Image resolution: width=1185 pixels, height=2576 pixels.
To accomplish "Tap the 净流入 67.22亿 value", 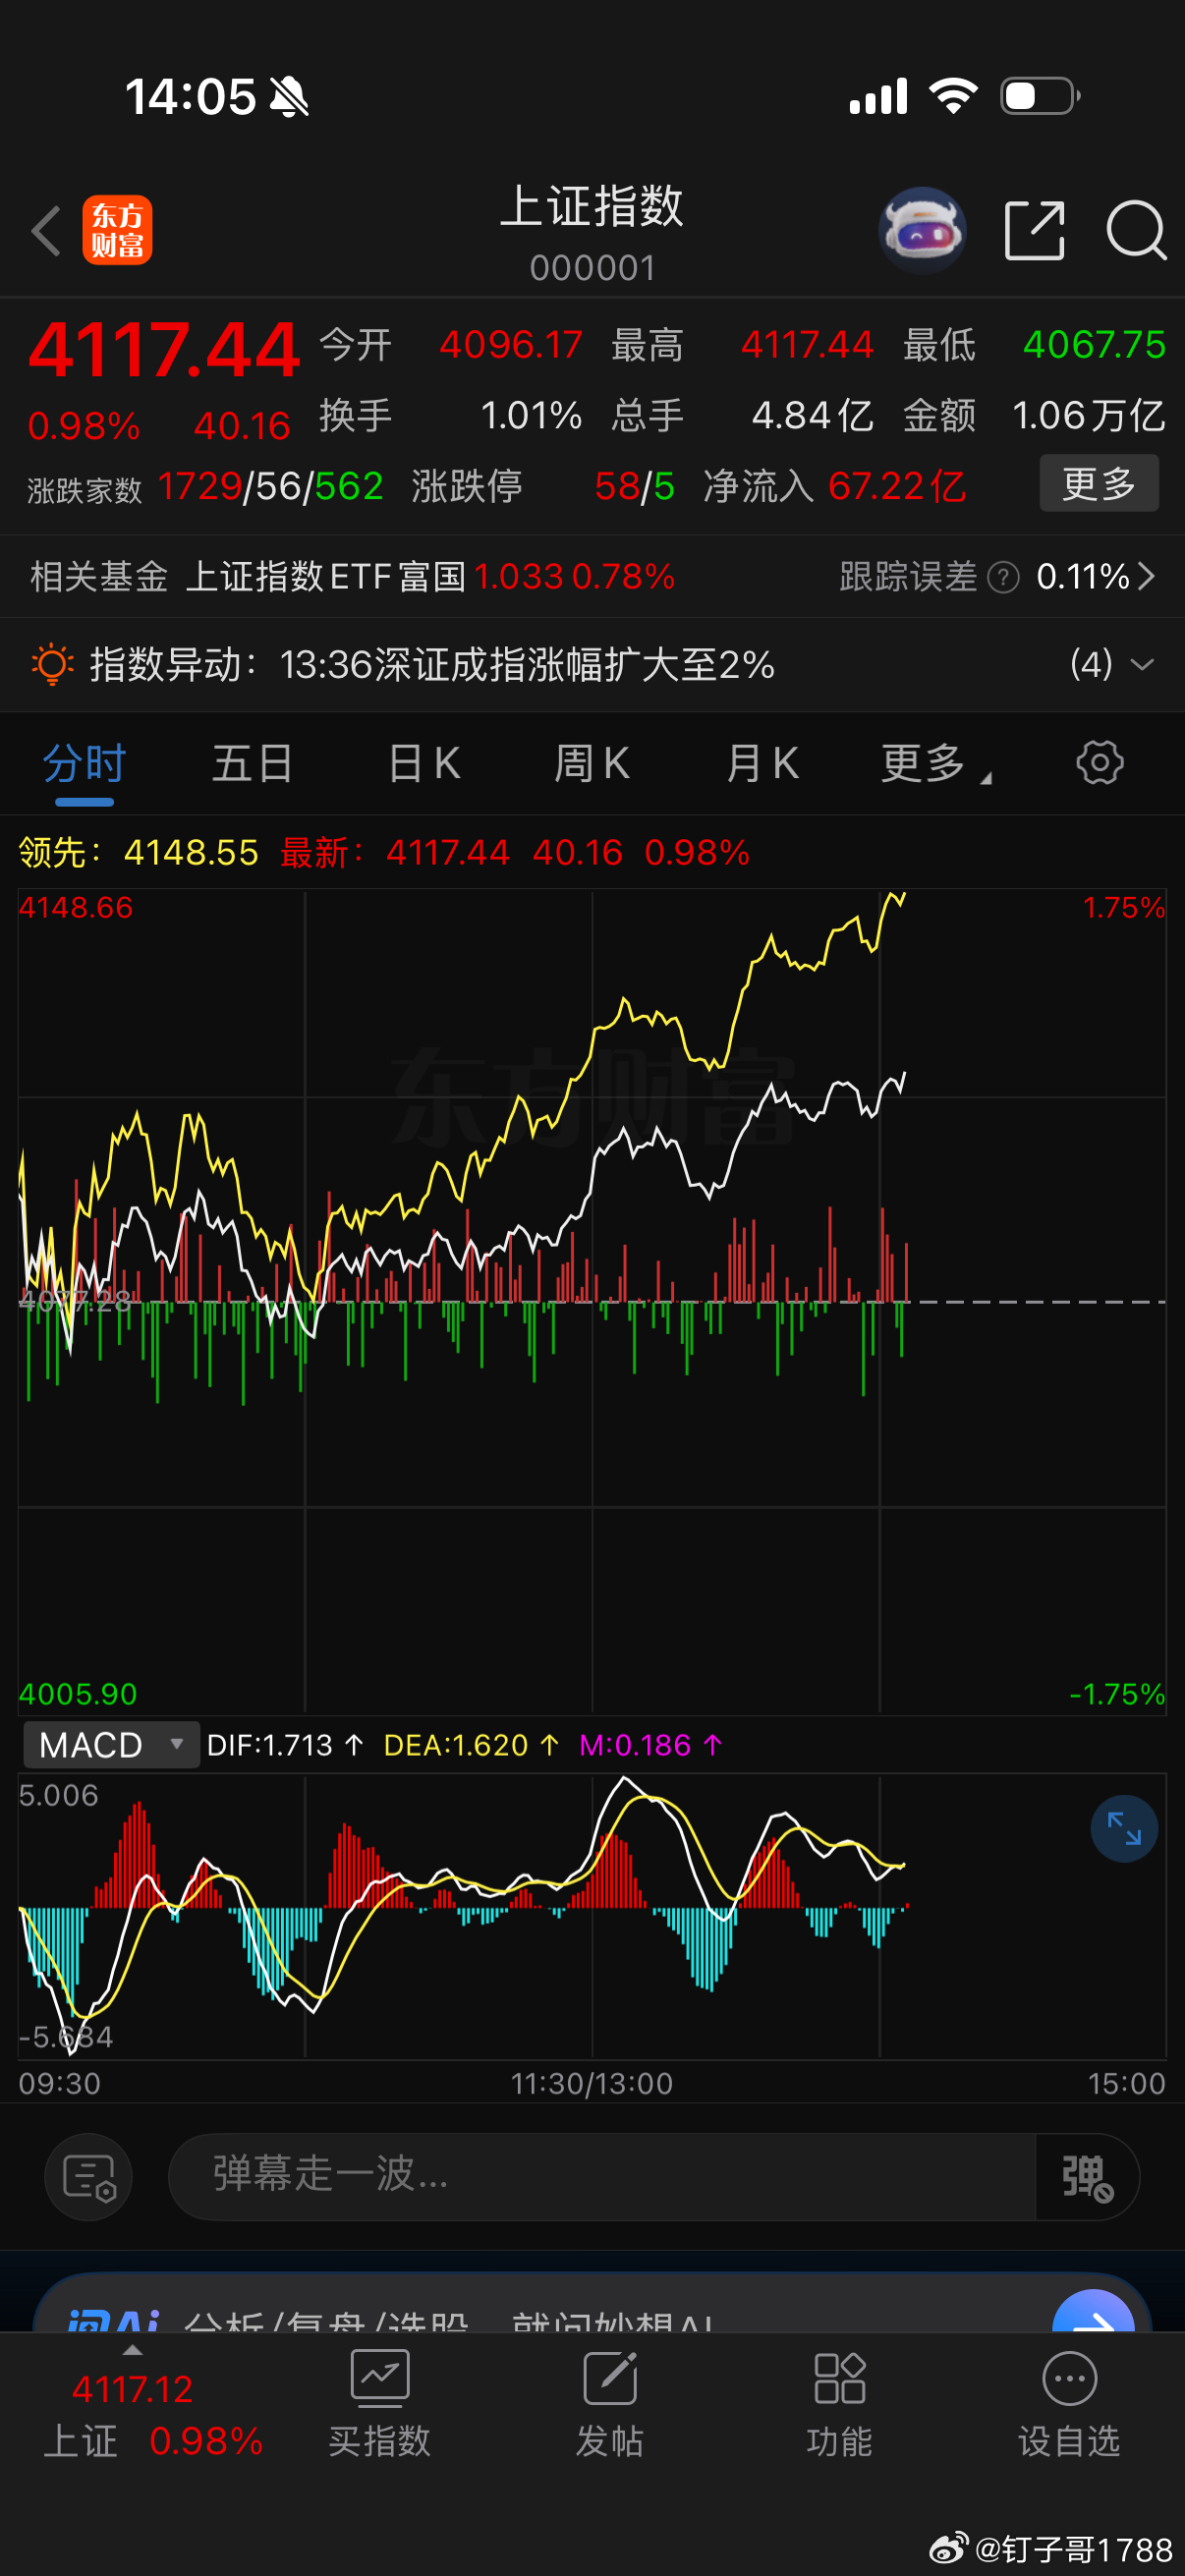I will click(x=897, y=486).
